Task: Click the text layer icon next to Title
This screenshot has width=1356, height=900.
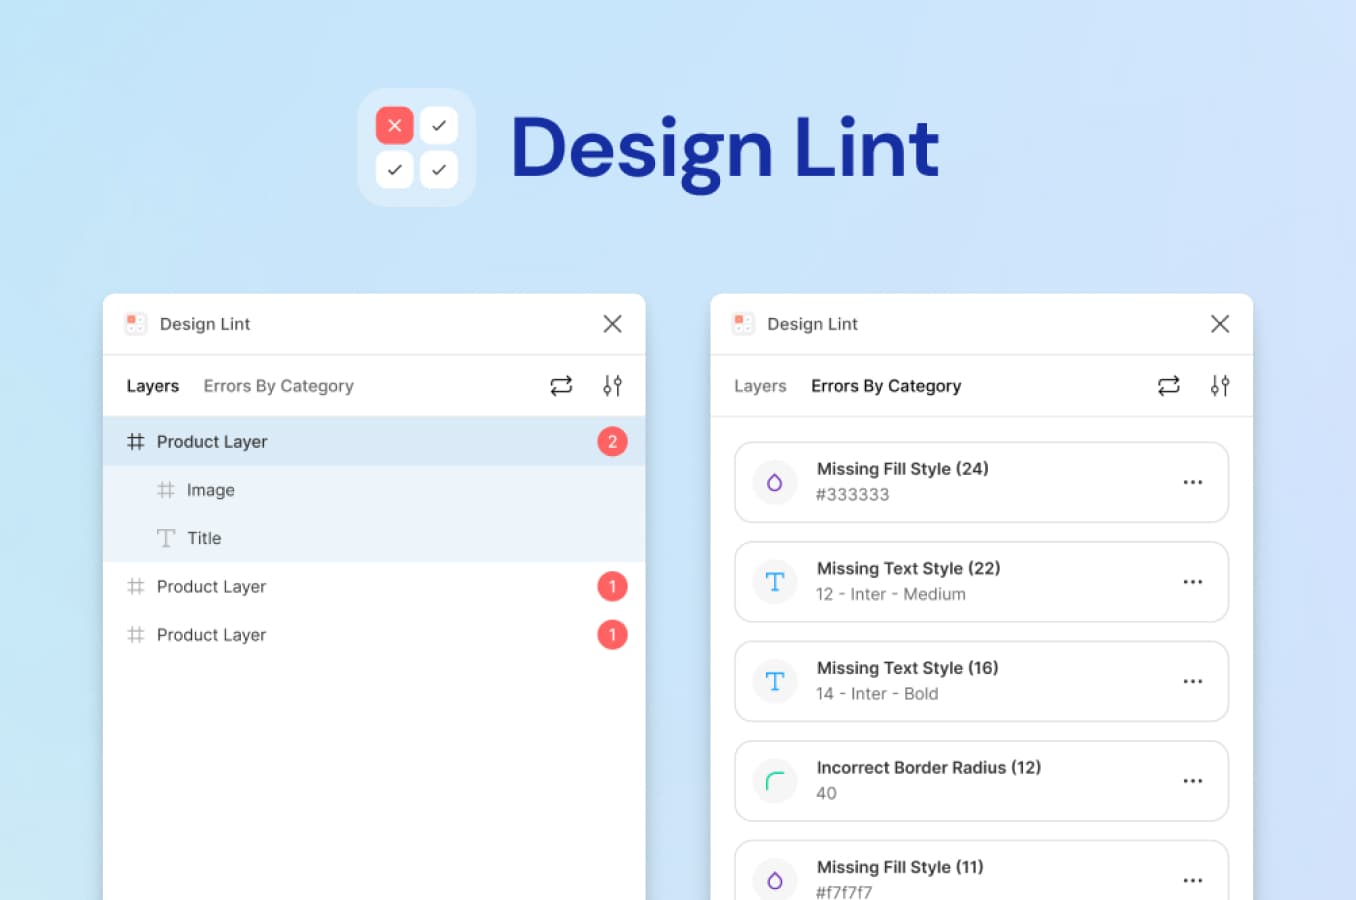Action: 165,537
